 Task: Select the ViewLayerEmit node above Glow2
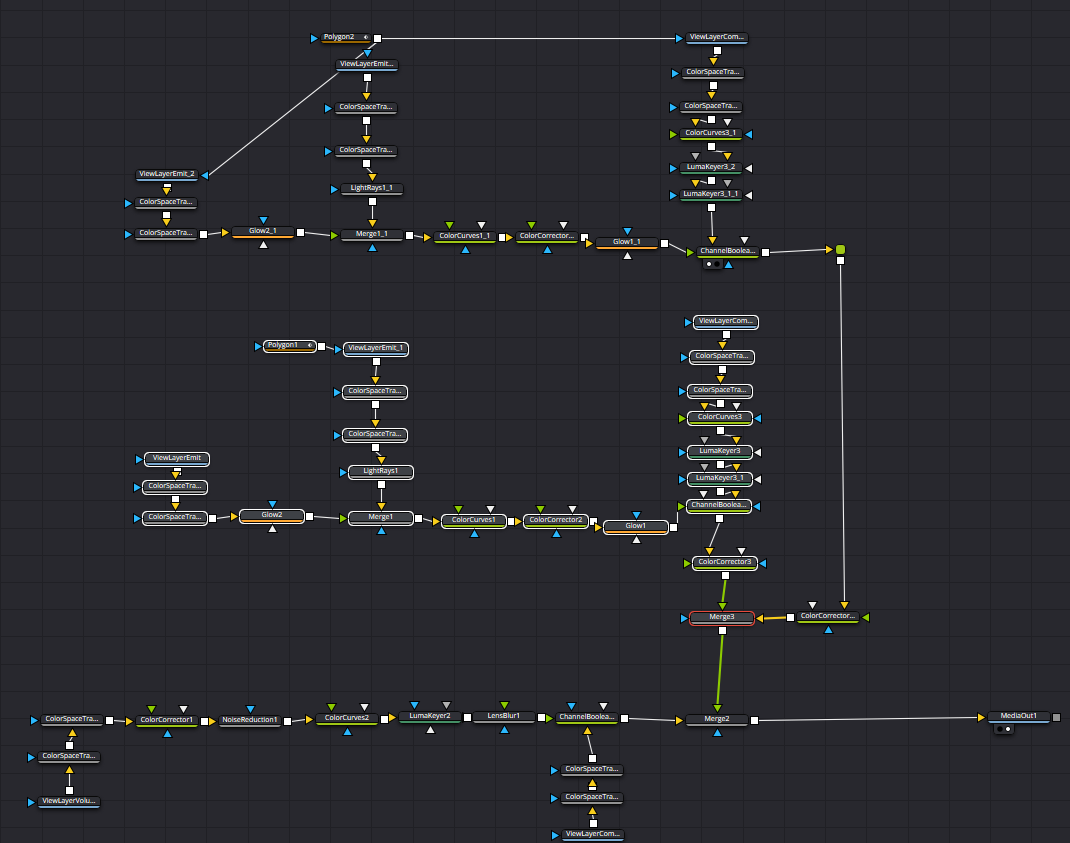coord(177,459)
